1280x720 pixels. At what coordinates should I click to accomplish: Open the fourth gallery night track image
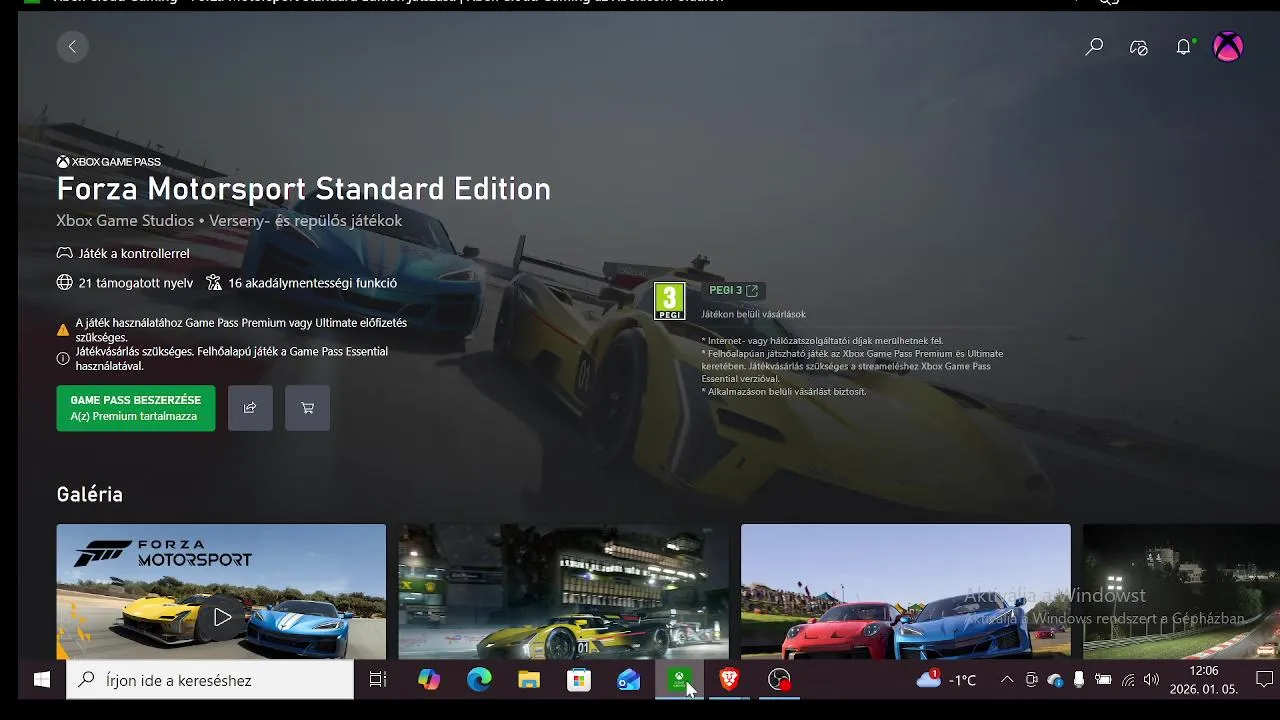[1181, 591]
